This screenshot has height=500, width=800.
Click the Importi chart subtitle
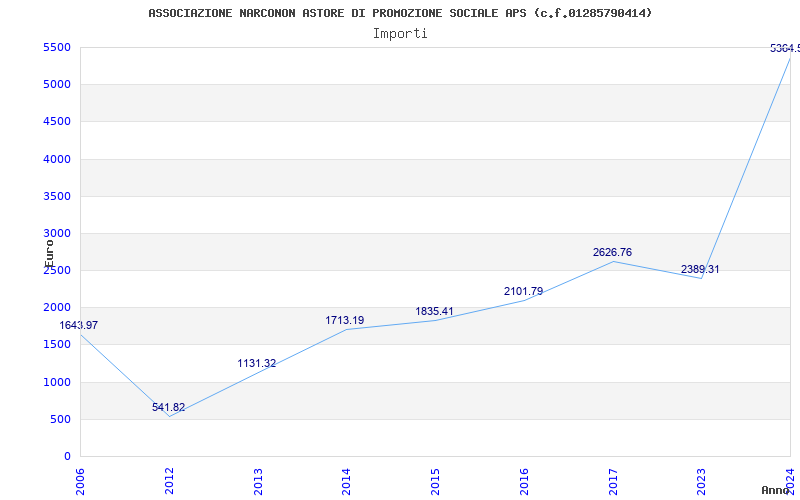[x=400, y=33]
